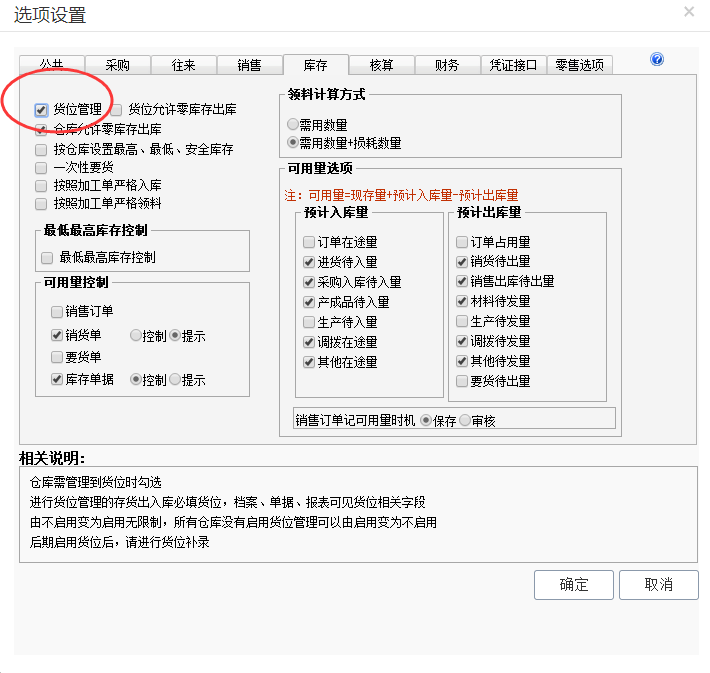The image size is (710, 673).
Task: Click the 确定 button
Action: tap(573, 585)
